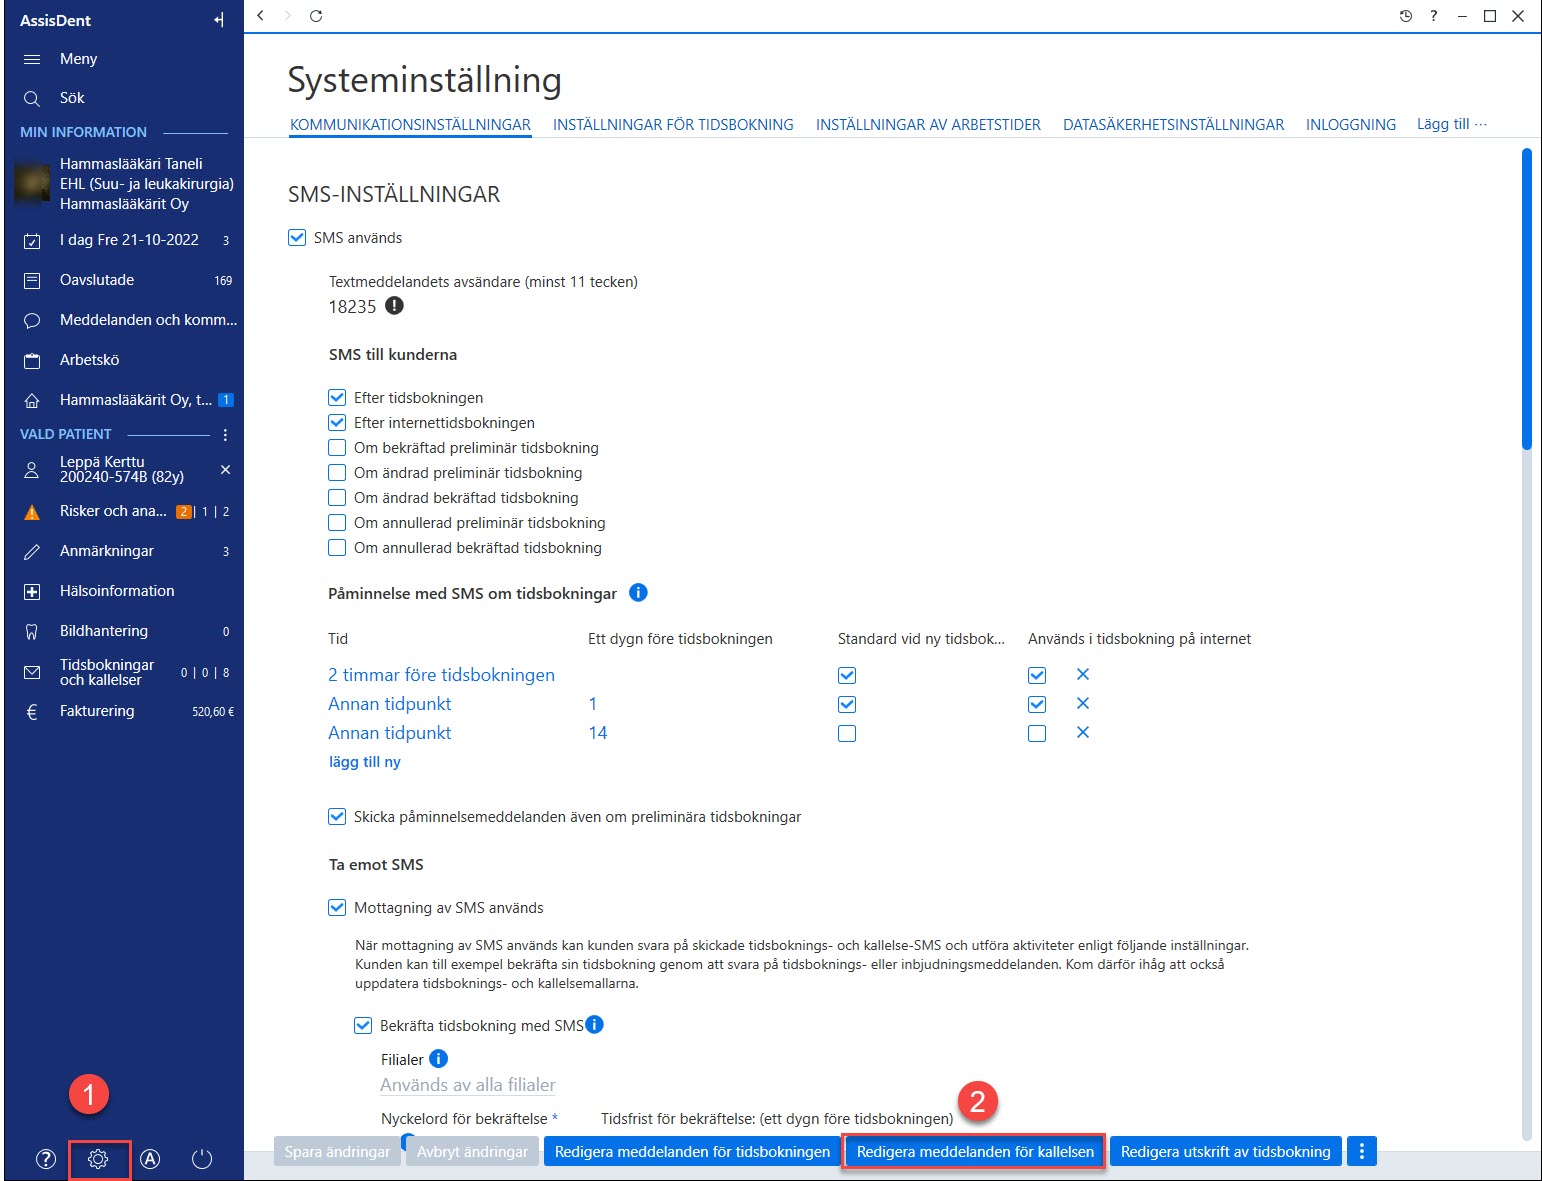Open settings gear icon in sidebar footer
Image resolution: width=1542 pixels, height=1181 pixels.
click(98, 1159)
